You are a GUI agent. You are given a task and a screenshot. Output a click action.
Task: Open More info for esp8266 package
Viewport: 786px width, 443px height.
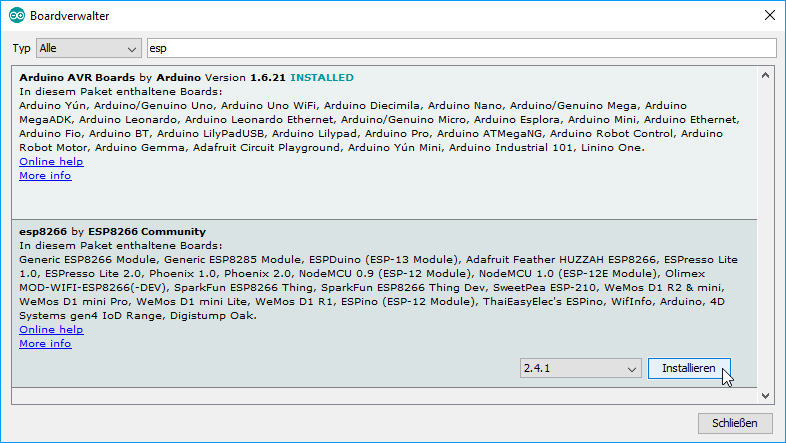45,343
